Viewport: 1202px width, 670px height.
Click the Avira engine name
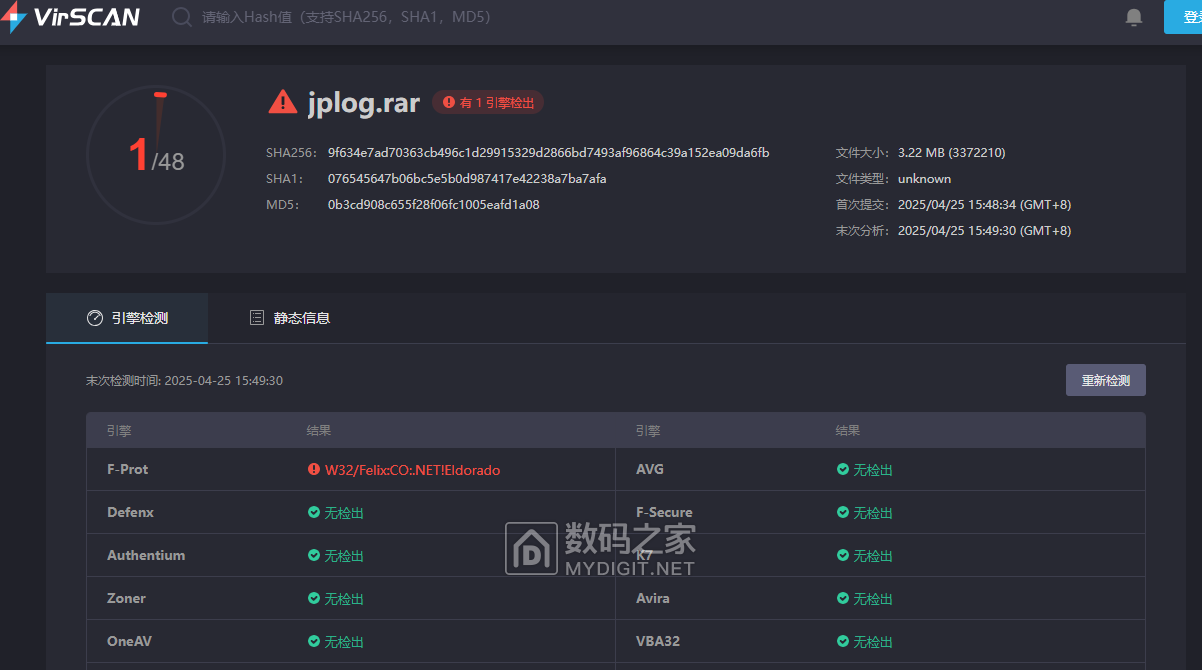point(653,598)
